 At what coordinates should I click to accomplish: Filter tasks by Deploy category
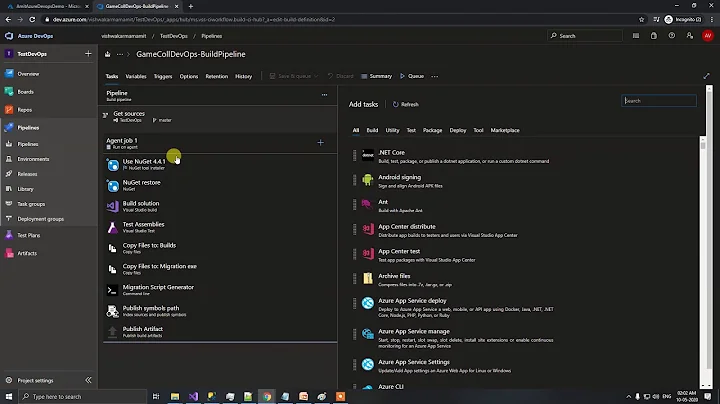[458, 130]
